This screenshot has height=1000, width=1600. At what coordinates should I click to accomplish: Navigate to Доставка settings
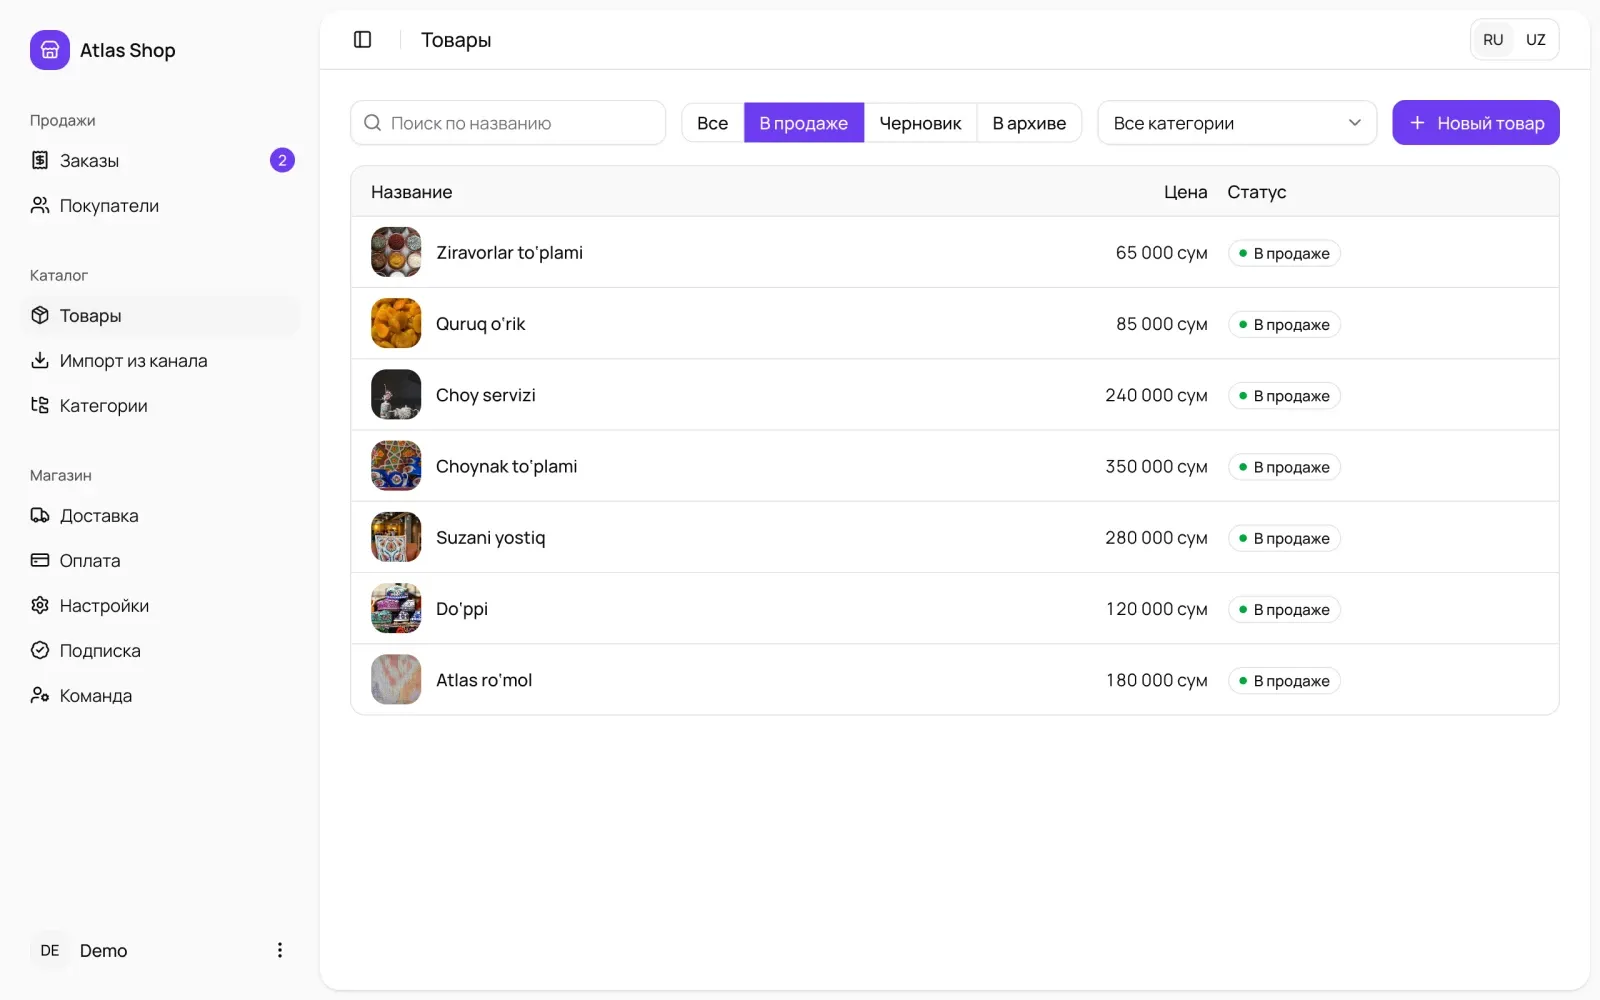(160, 515)
